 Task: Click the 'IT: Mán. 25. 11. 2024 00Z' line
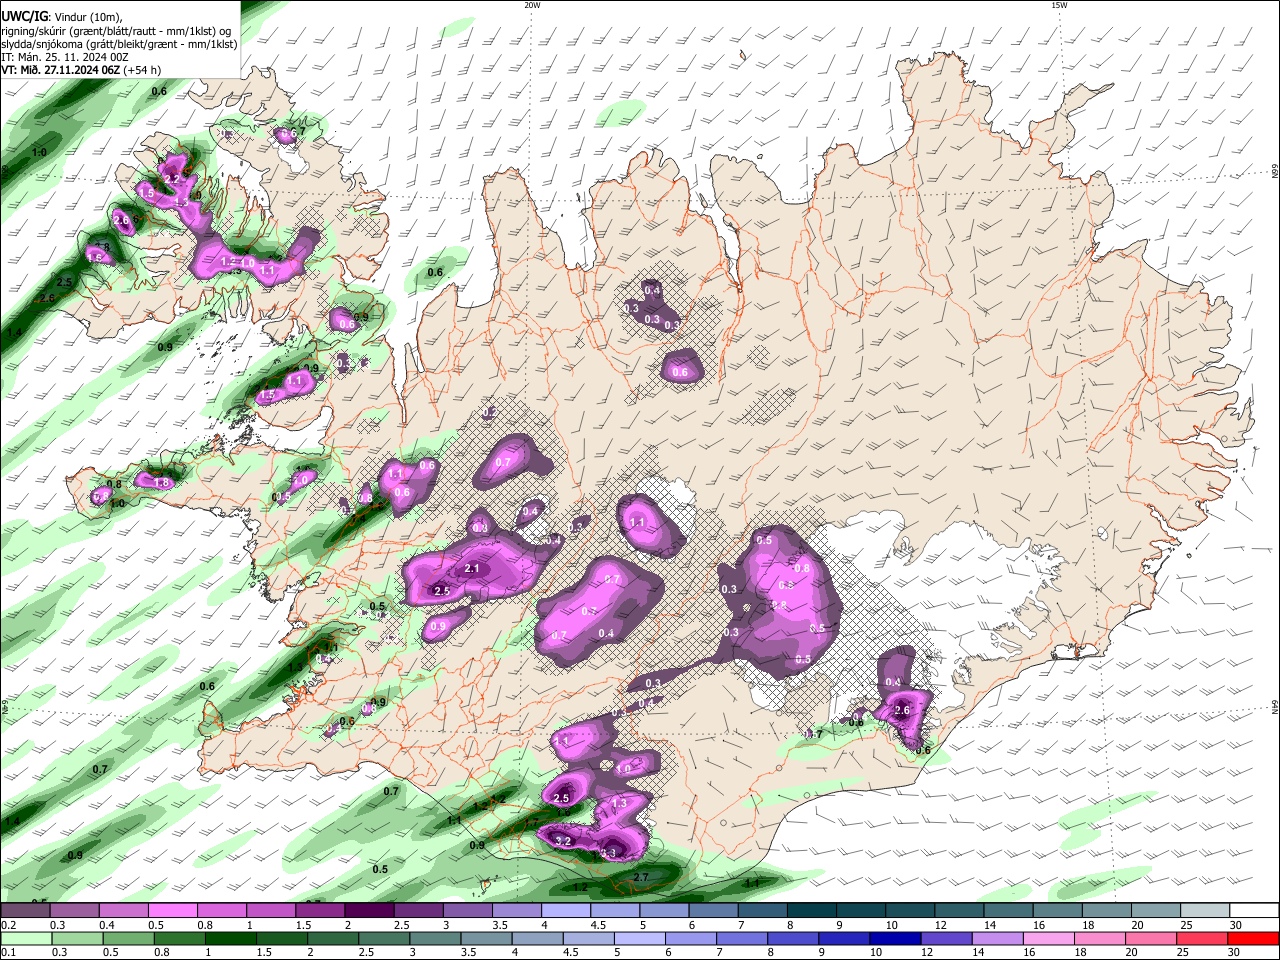pyautogui.click(x=64, y=57)
